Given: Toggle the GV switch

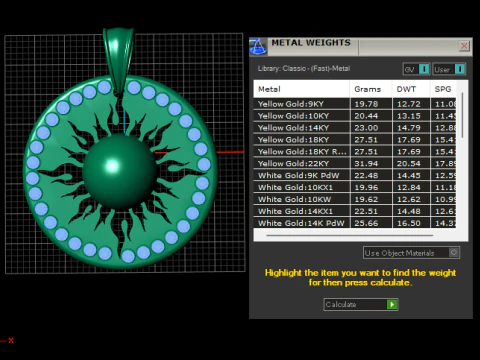Looking at the screenshot, I should 416,69.
